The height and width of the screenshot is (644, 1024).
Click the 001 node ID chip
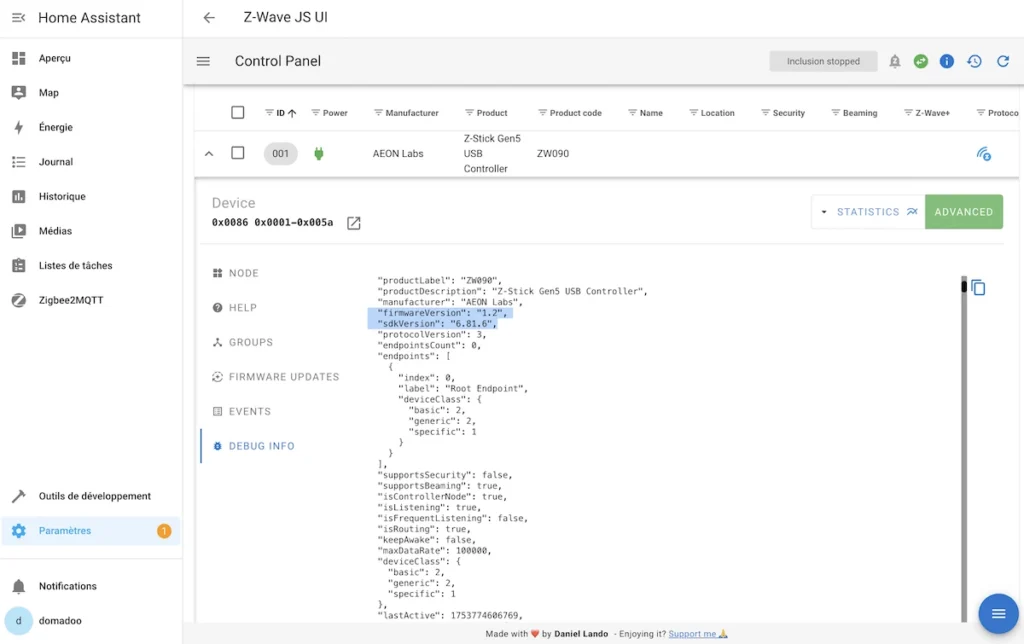pos(281,153)
